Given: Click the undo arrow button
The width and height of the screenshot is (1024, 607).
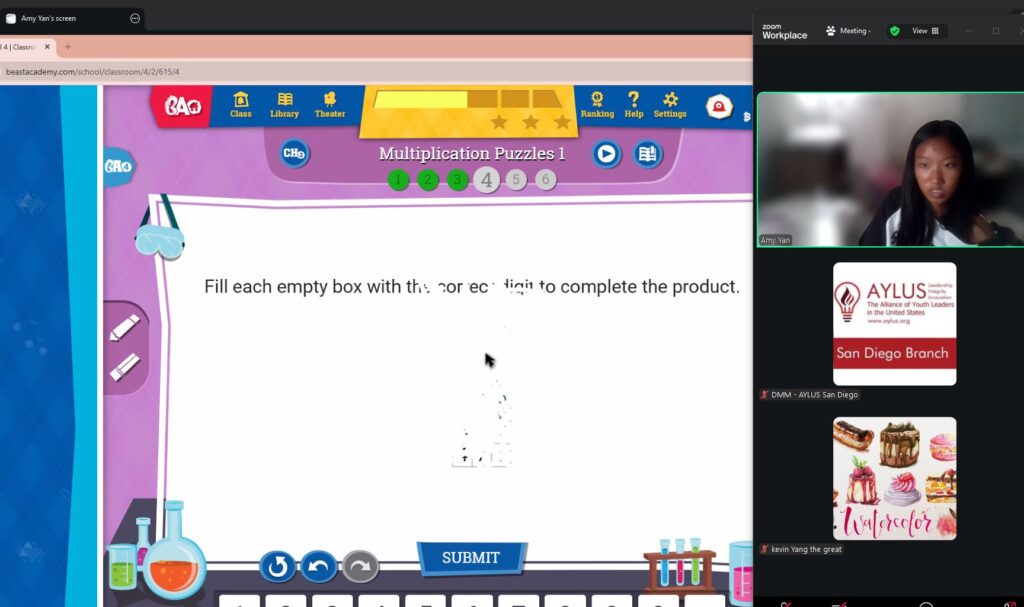Looking at the screenshot, I should point(319,566).
